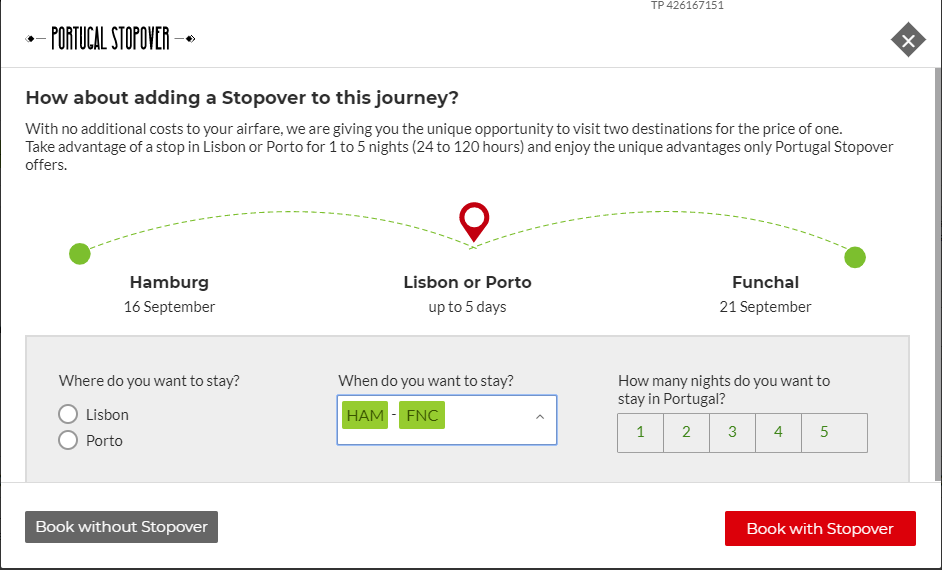The height and width of the screenshot is (570, 942).
Task: Choose 1 night in Portugal
Action: [640, 432]
